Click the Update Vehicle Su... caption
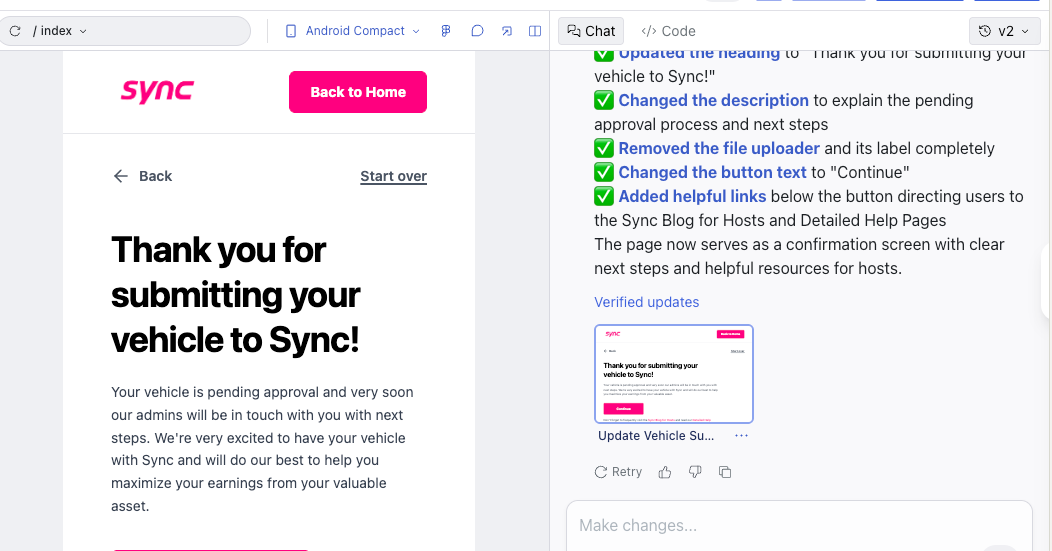 (x=655, y=436)
